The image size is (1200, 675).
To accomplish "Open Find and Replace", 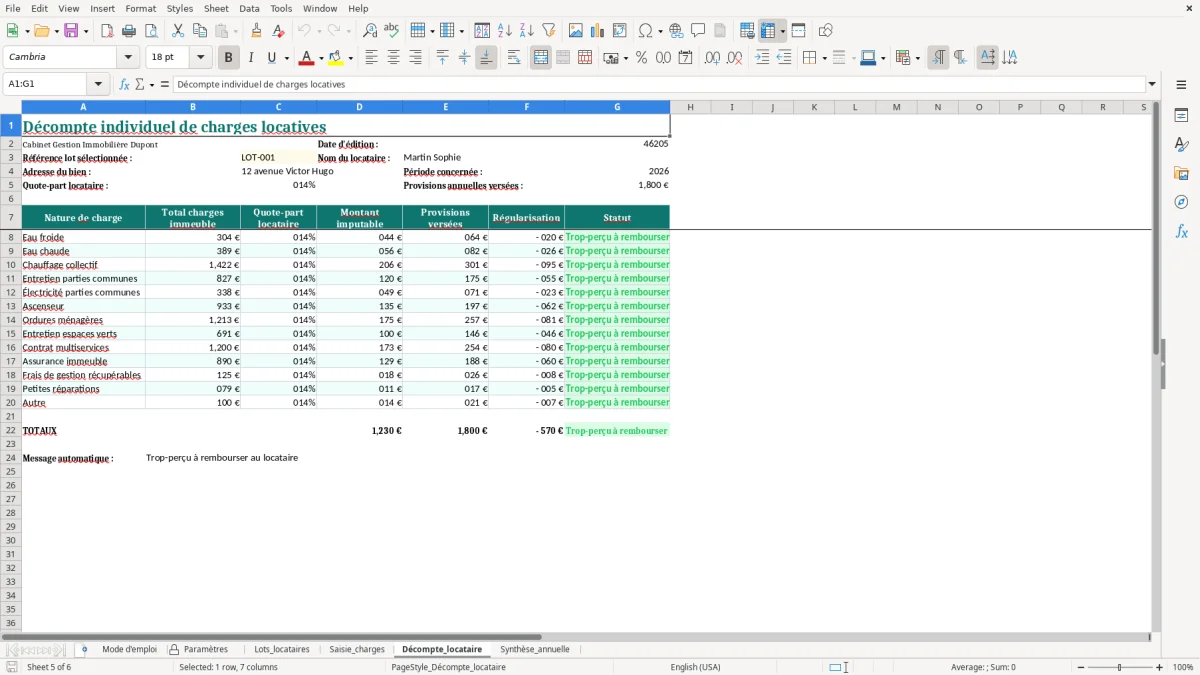I will click(370, 31).
